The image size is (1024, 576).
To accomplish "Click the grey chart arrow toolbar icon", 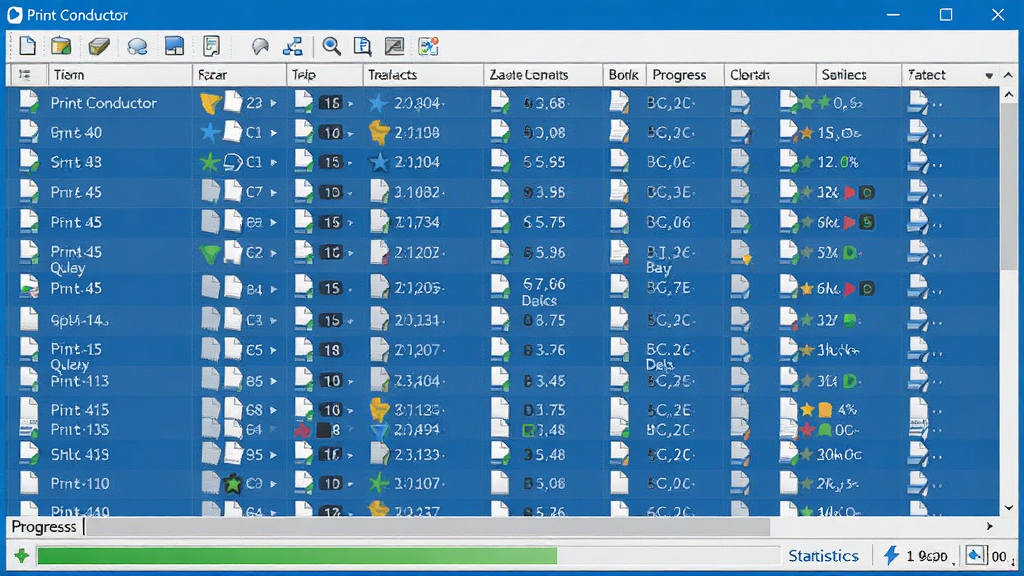I will tap(394, 46).
